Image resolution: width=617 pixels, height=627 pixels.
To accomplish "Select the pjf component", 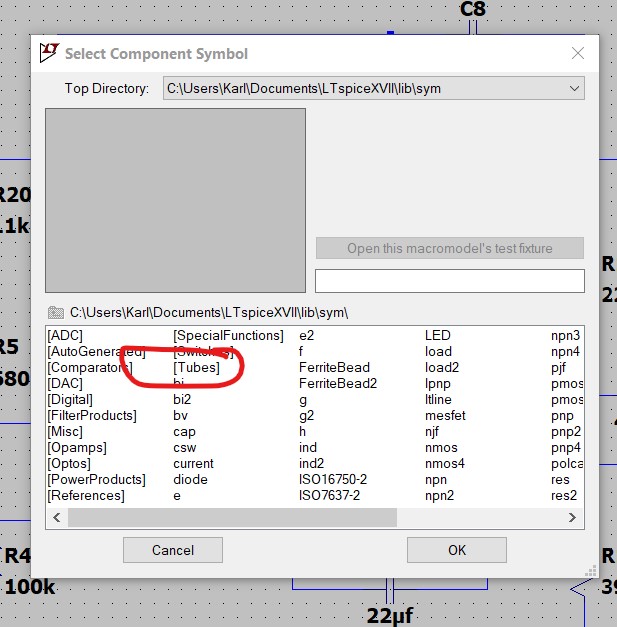I will 558,367.
